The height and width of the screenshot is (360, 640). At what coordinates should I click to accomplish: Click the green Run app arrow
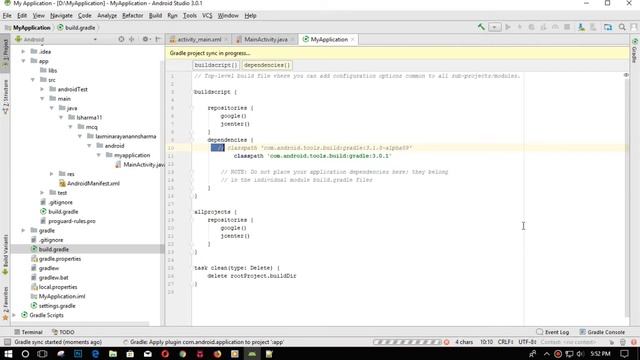(508, 27)
